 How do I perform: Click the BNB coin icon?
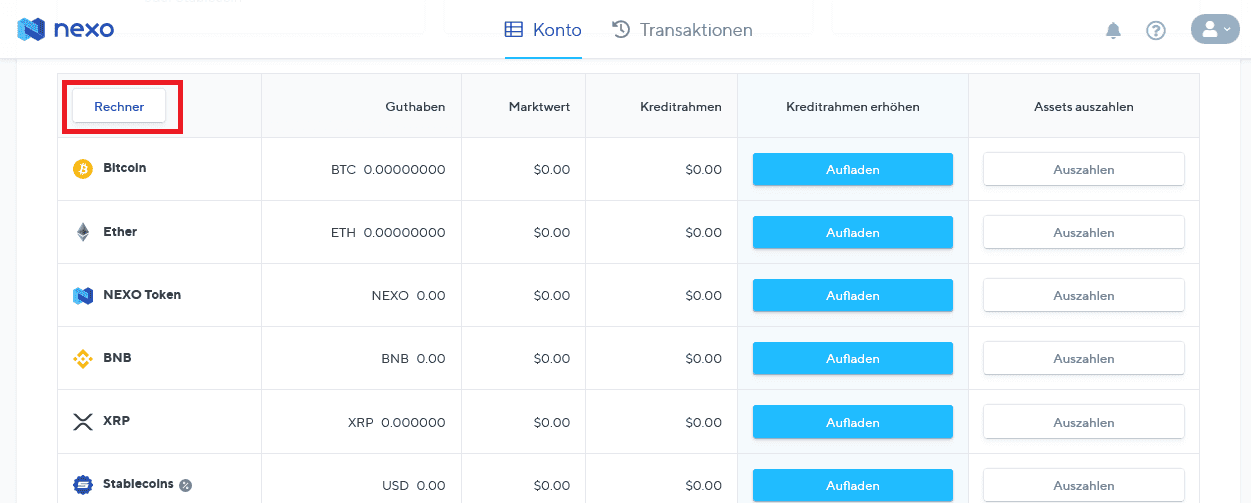tap(83, 358)
